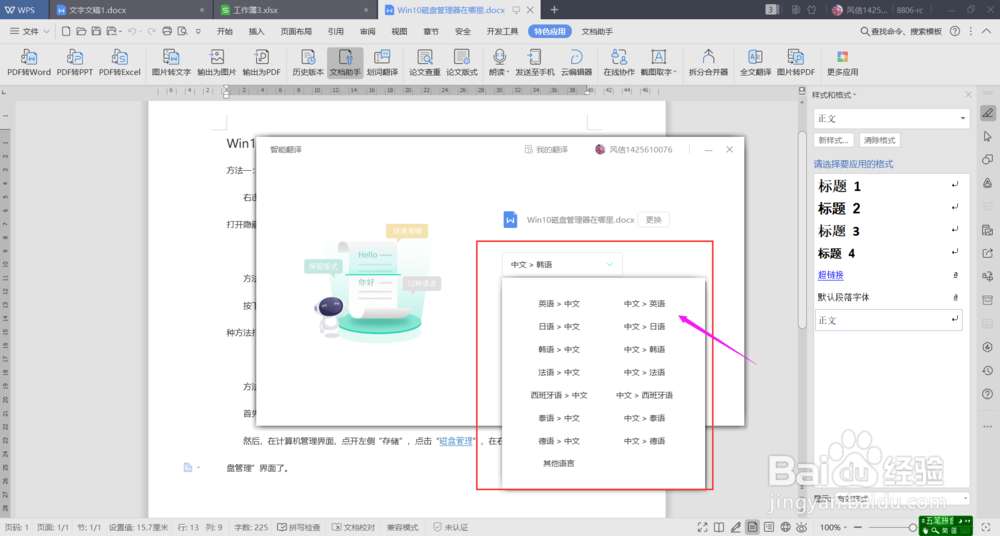Enable eye-protection mode icon in status bar
The image size is (1000, 536).
(x=802, y=527)
